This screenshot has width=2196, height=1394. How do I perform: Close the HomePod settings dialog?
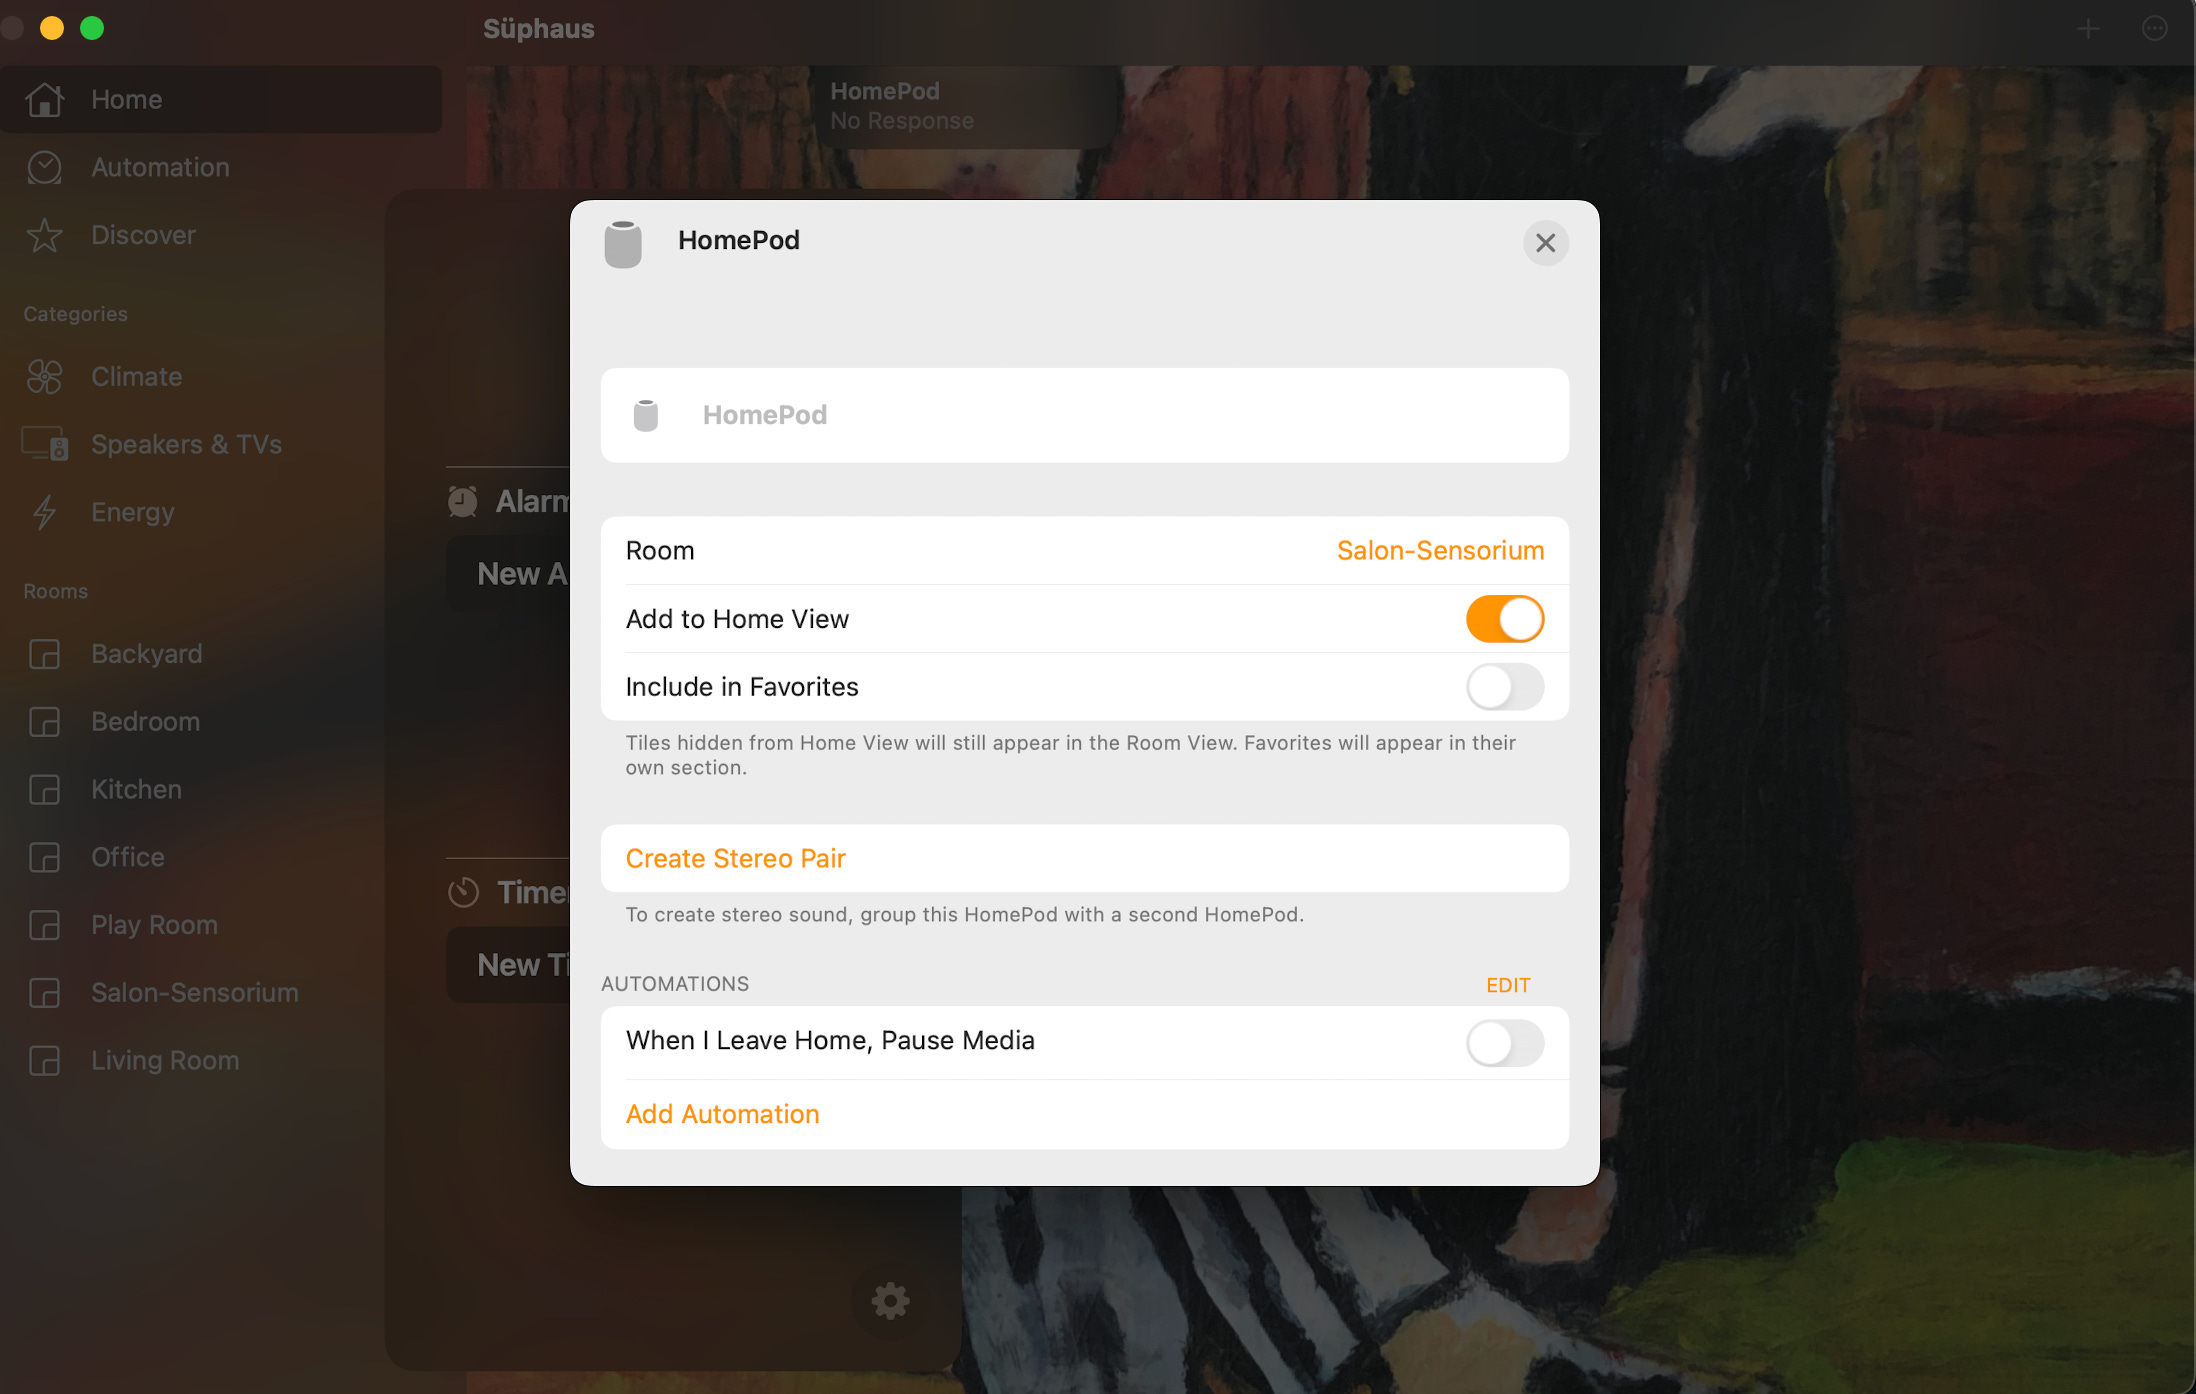tap(1545, 243)
